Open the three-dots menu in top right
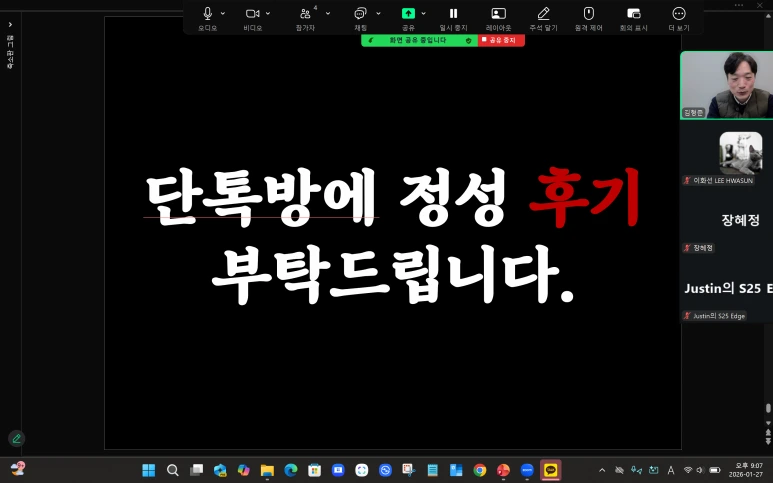Viewport: 773px width, 483px height. [x=738, y=5]
